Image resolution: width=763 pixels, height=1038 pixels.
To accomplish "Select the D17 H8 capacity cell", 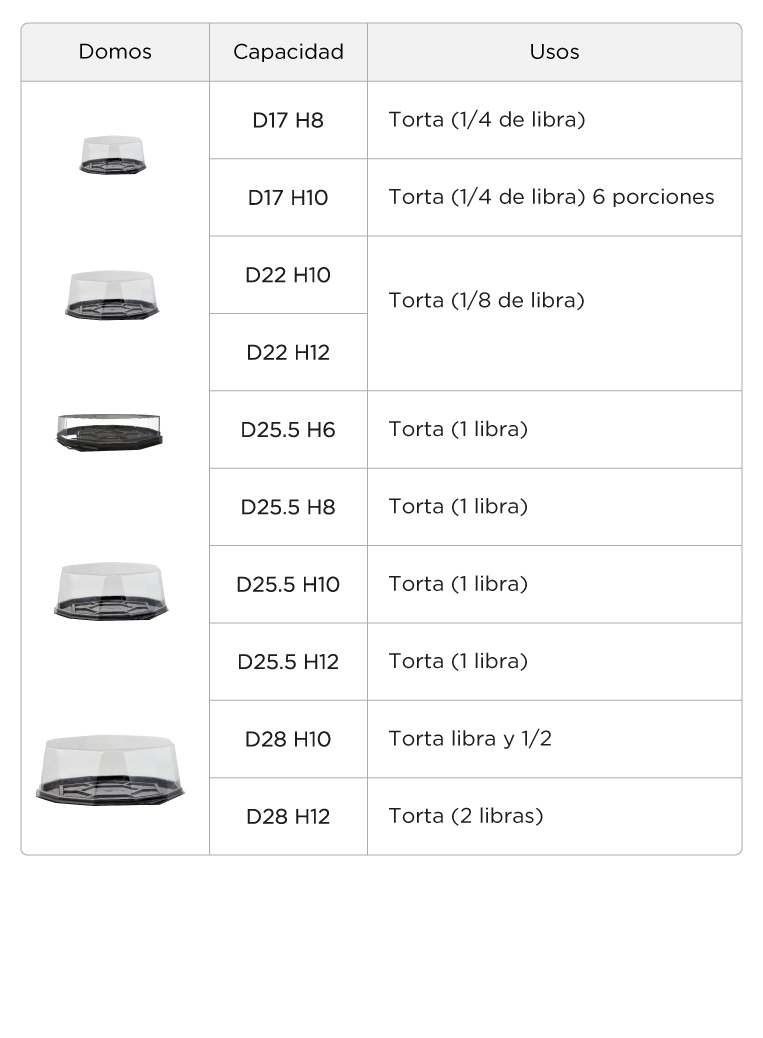I will [x=289, y=120].
